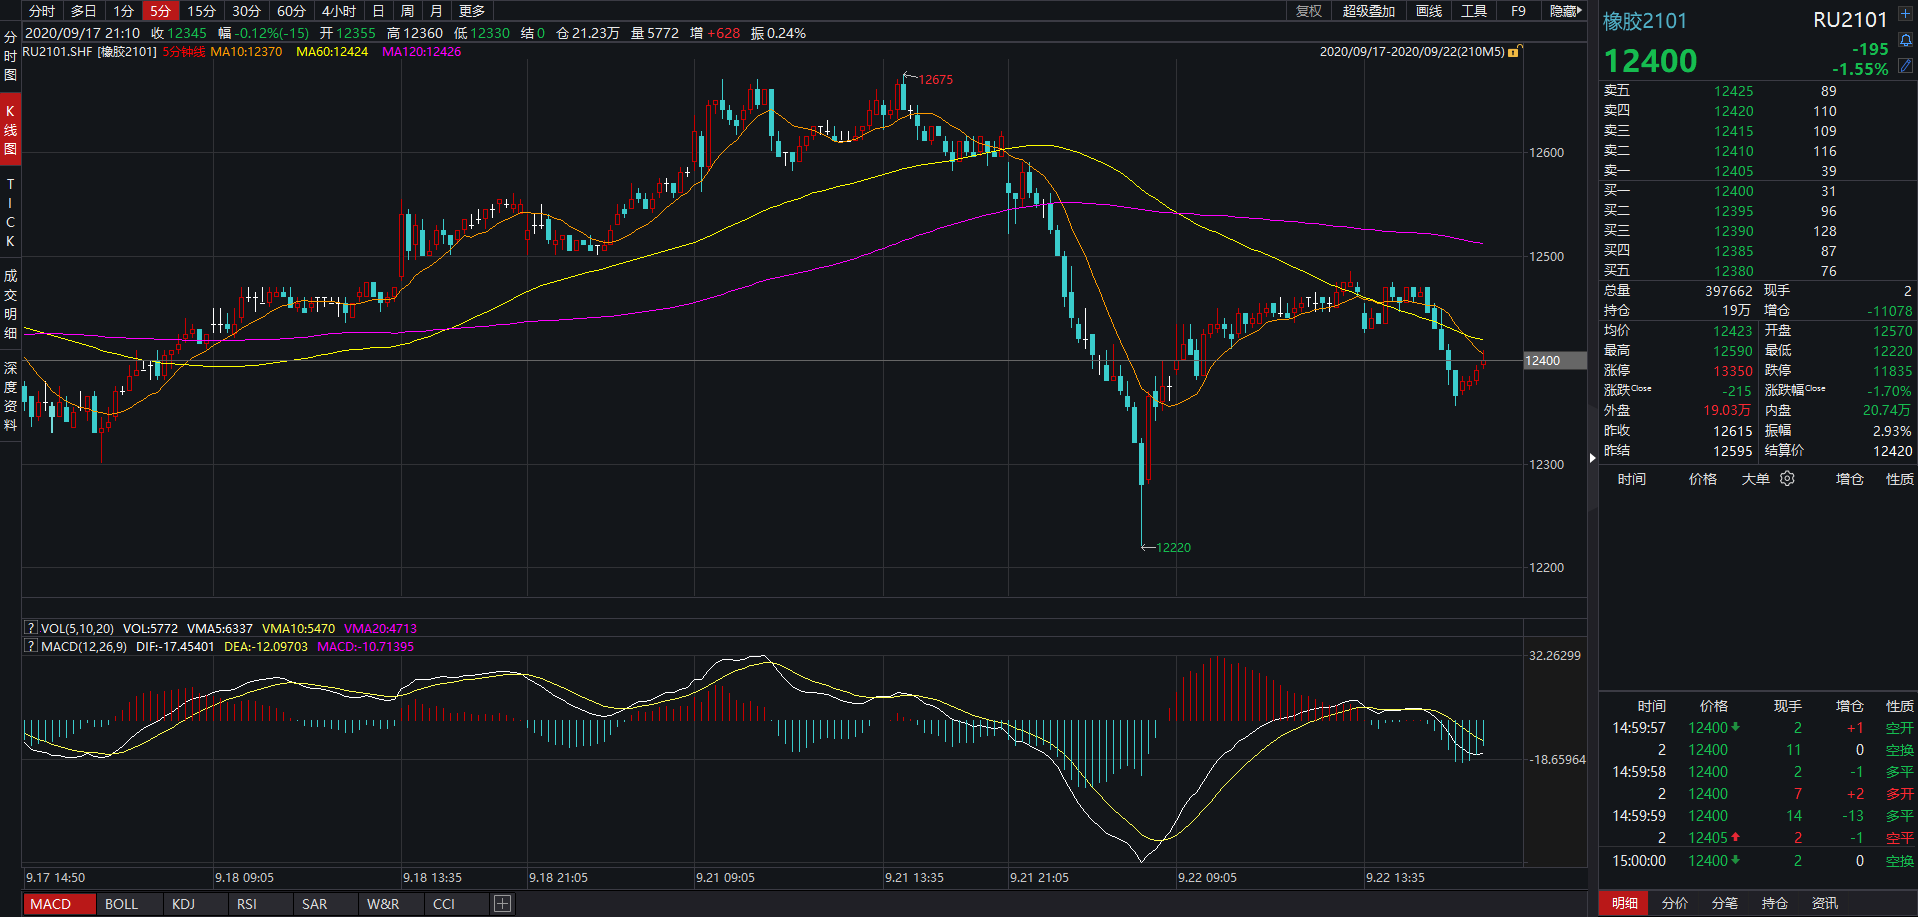Click the 结算价 12420 value

tap(1892, 451)
